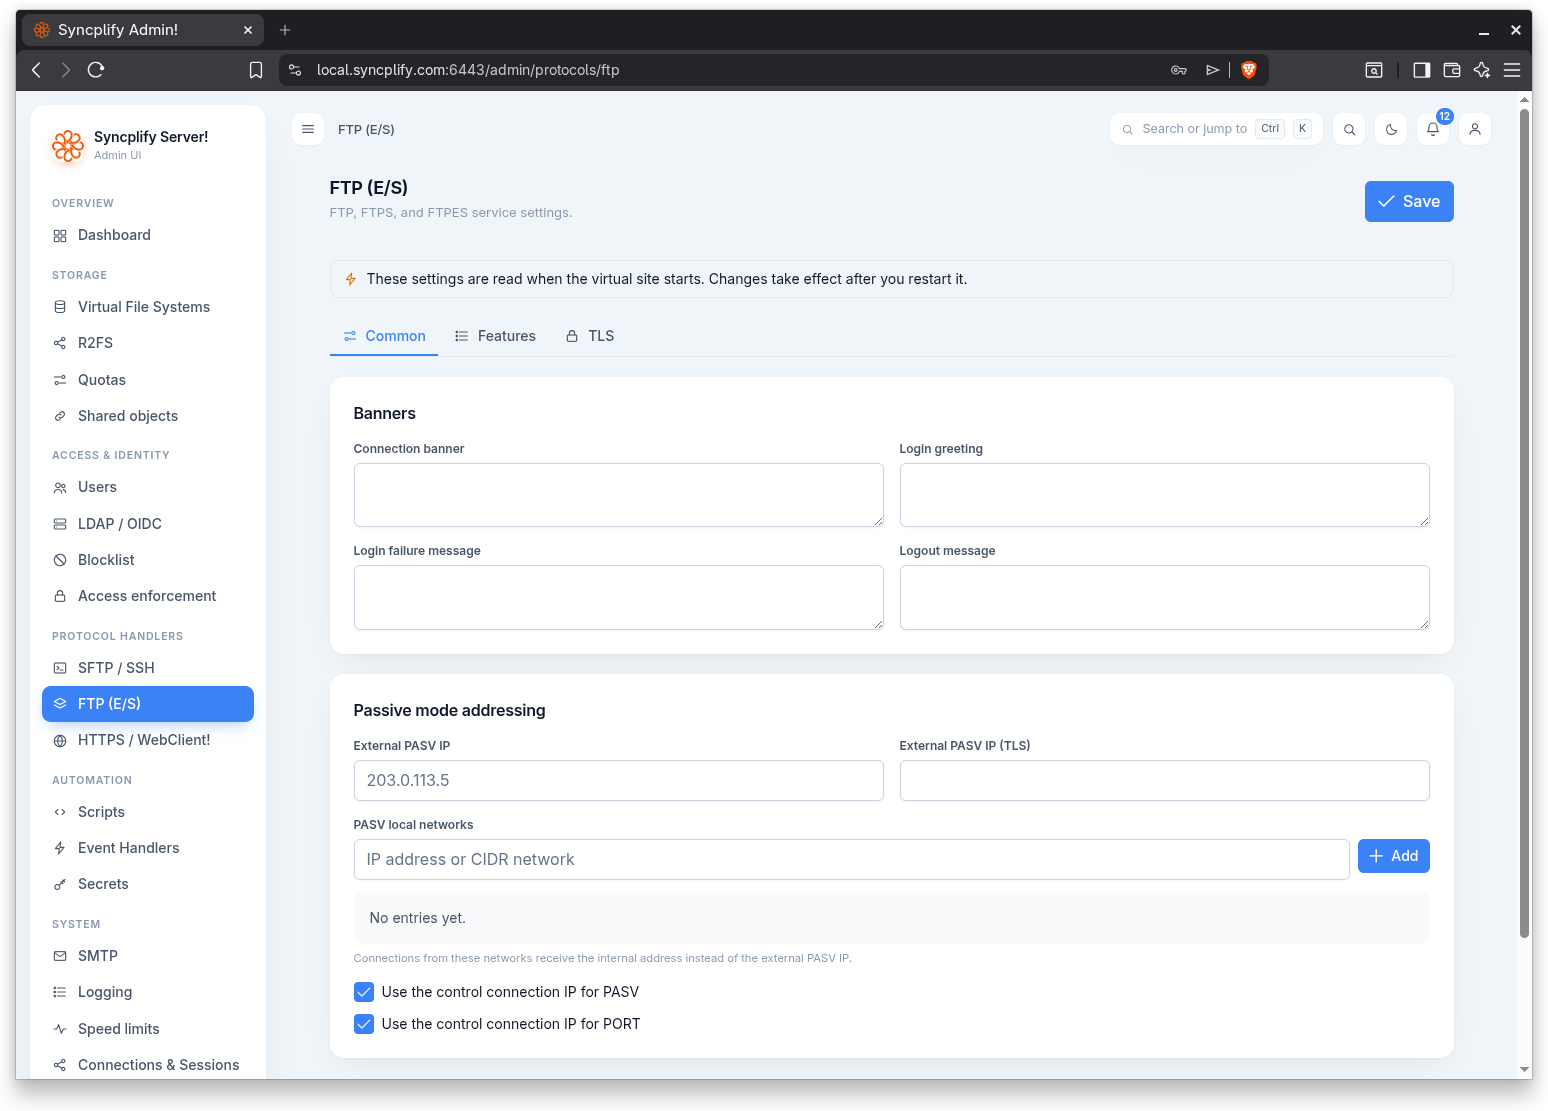This screenshot has height=1111, width=1548.
Task: Navigate to Users
Action: tap(148, 487)
